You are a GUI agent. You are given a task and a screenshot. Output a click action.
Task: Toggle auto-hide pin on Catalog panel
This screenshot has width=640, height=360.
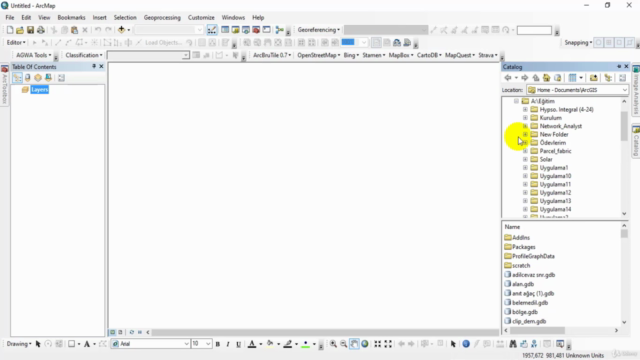[619, 67]
